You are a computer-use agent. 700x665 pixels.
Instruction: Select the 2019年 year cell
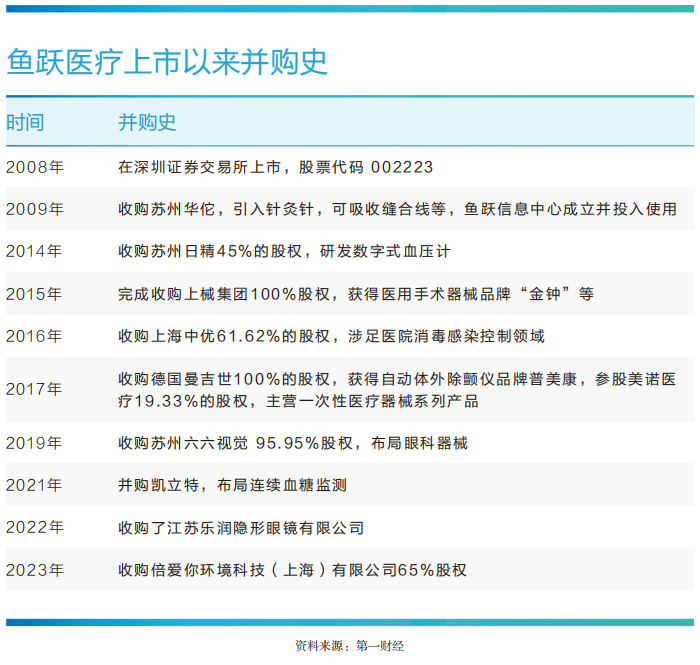tap(34, 443)
